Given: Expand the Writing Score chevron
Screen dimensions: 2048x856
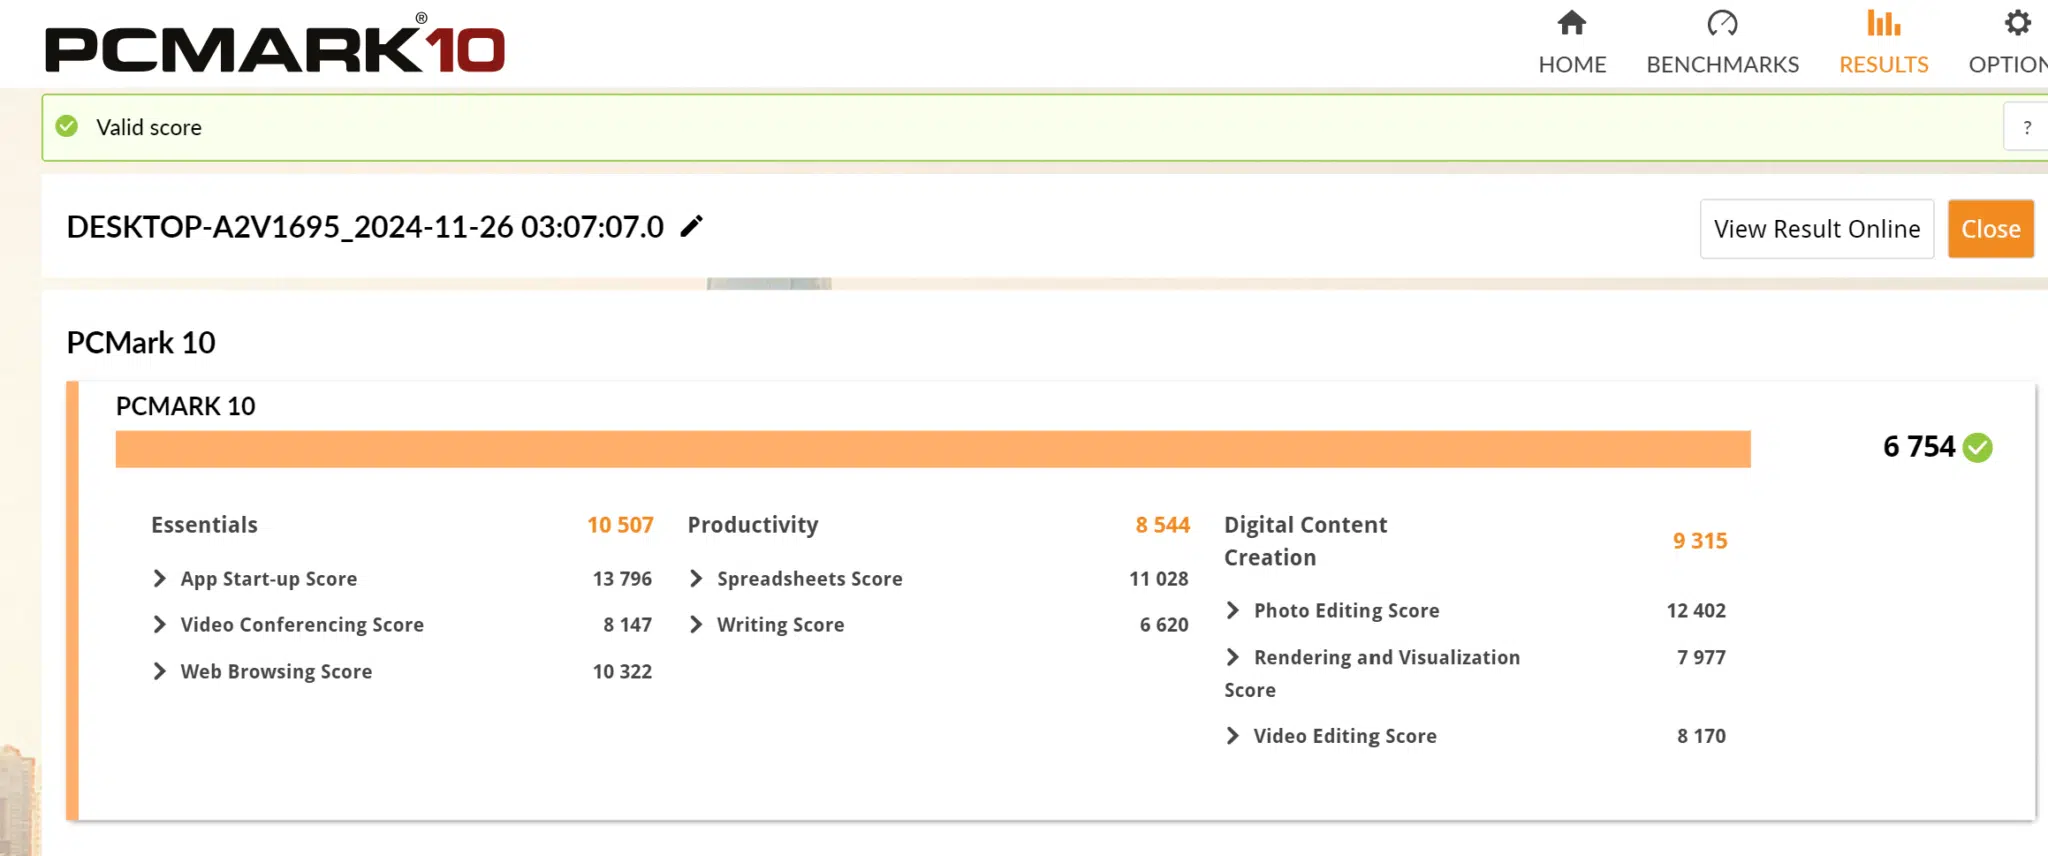Looking at the screenshot, I should point(696,624).
